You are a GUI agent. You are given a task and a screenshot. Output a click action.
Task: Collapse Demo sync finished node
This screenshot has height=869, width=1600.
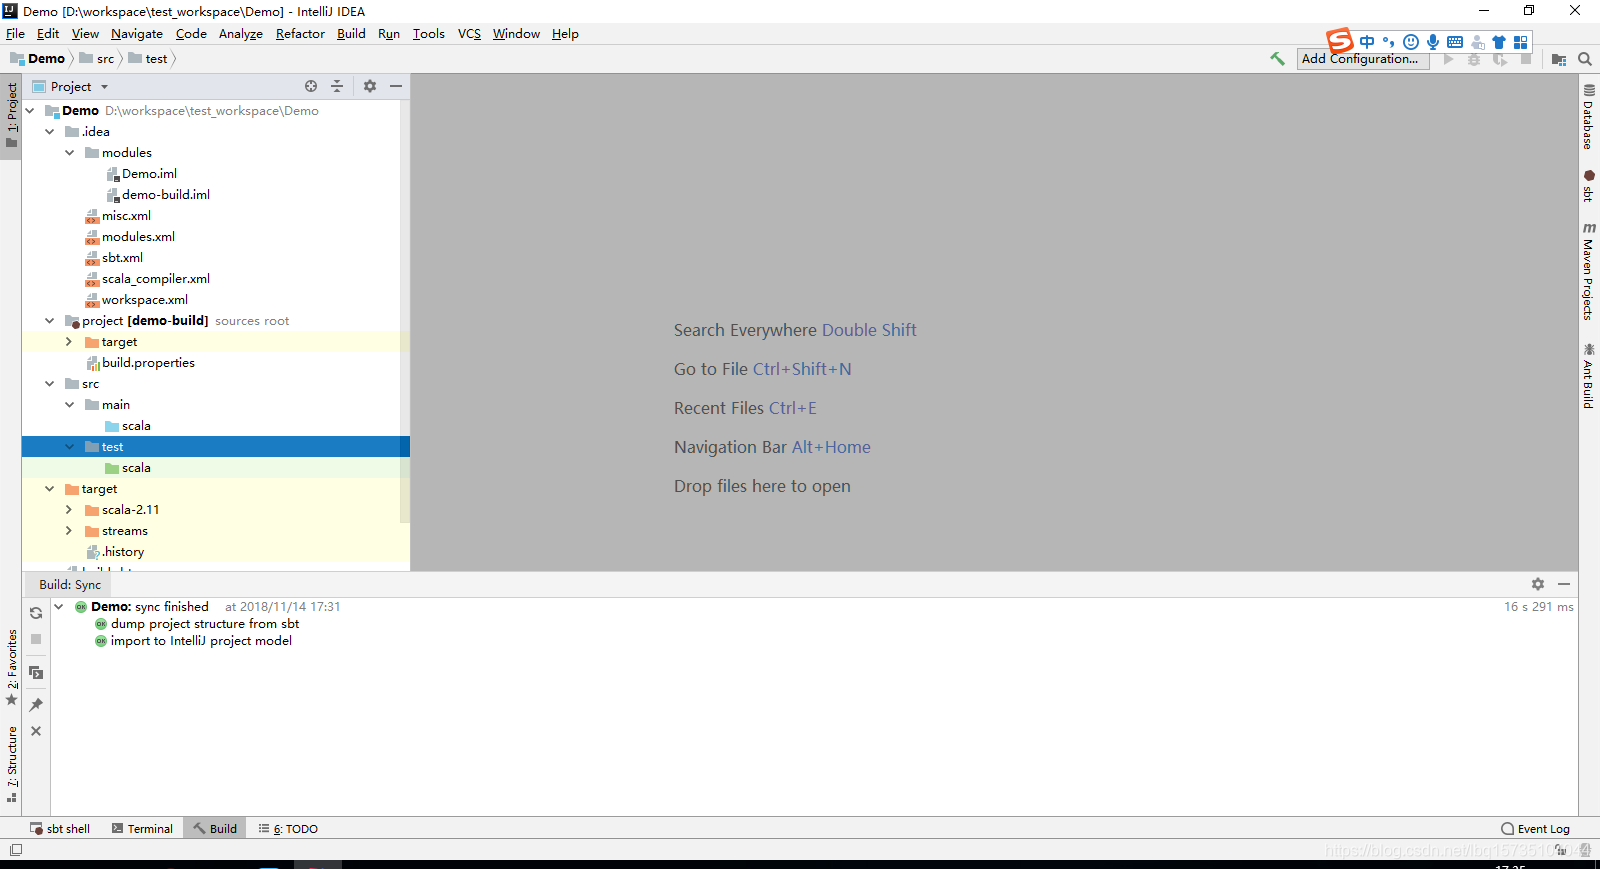click(x=59, y=607)
